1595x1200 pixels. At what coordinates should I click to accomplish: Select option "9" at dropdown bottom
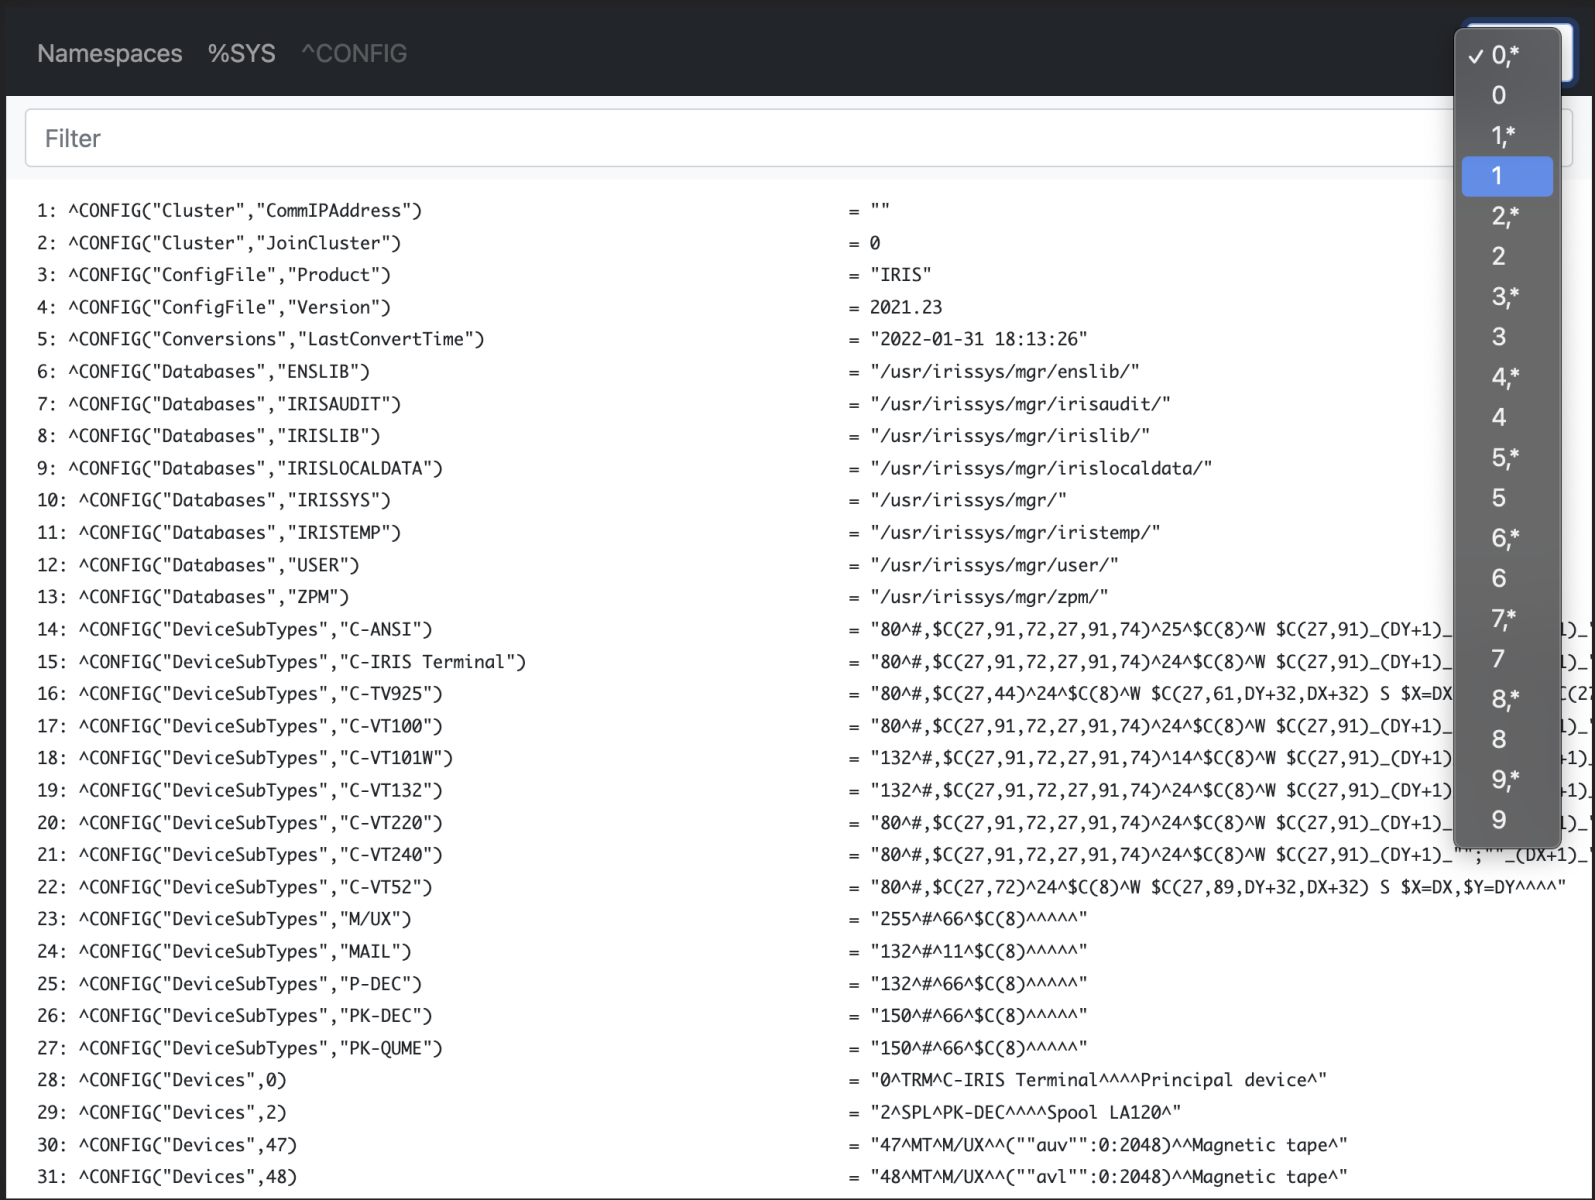1499,820
